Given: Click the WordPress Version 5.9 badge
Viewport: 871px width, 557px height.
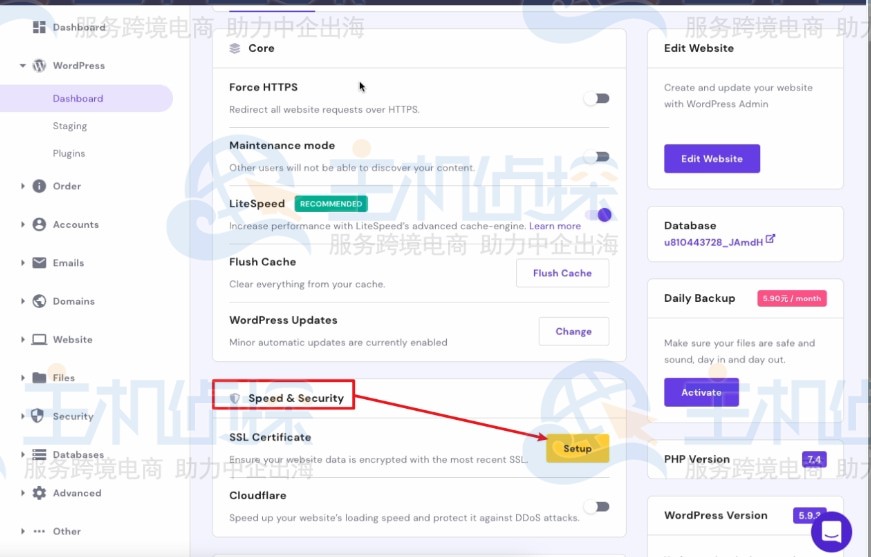Looking at the screenshot, I should coord(809,515).
